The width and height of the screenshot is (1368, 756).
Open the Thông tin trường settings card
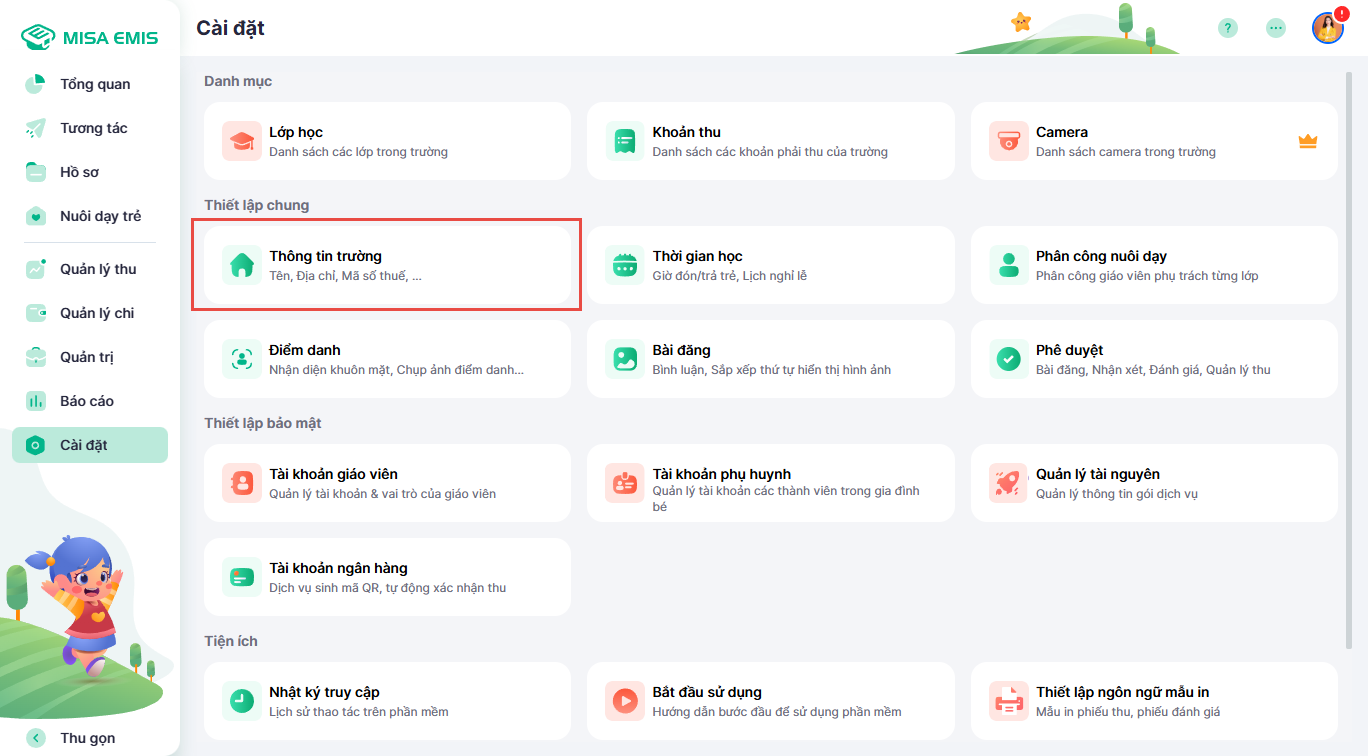click(x=387, y=265)
